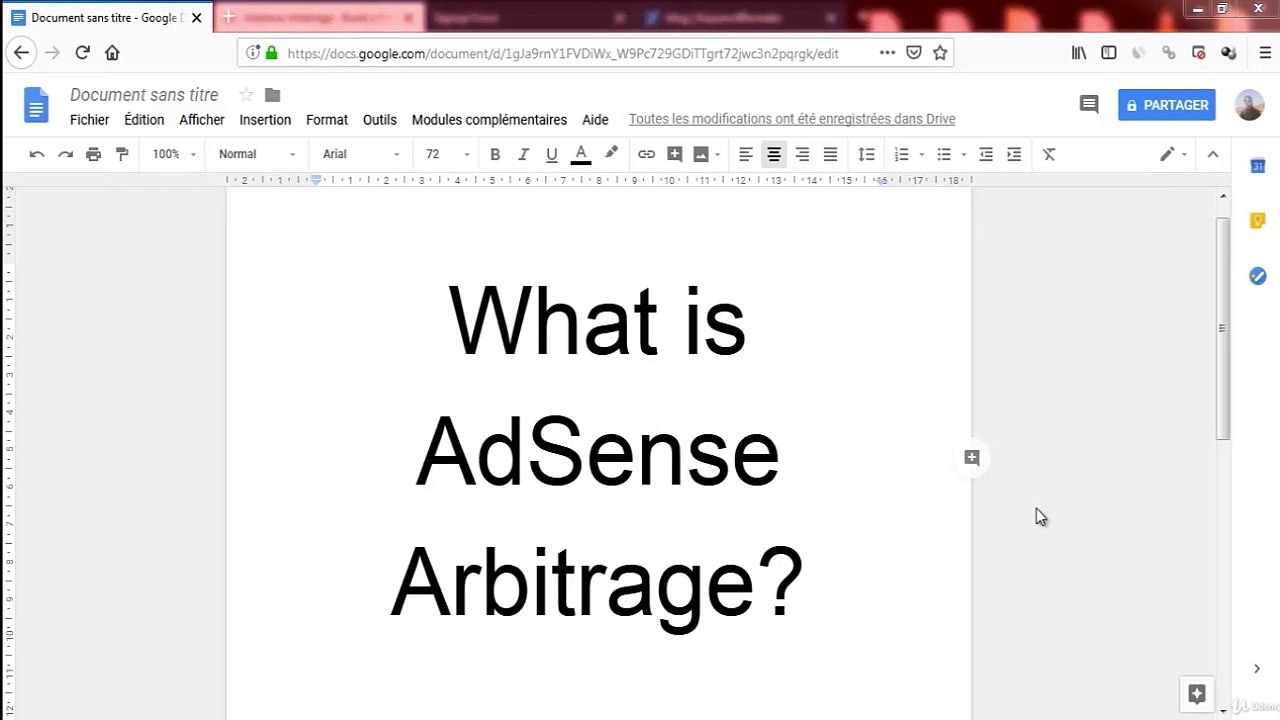Save the page to Pocket
Screen dimensions: 1280x720
pos(913,53)
